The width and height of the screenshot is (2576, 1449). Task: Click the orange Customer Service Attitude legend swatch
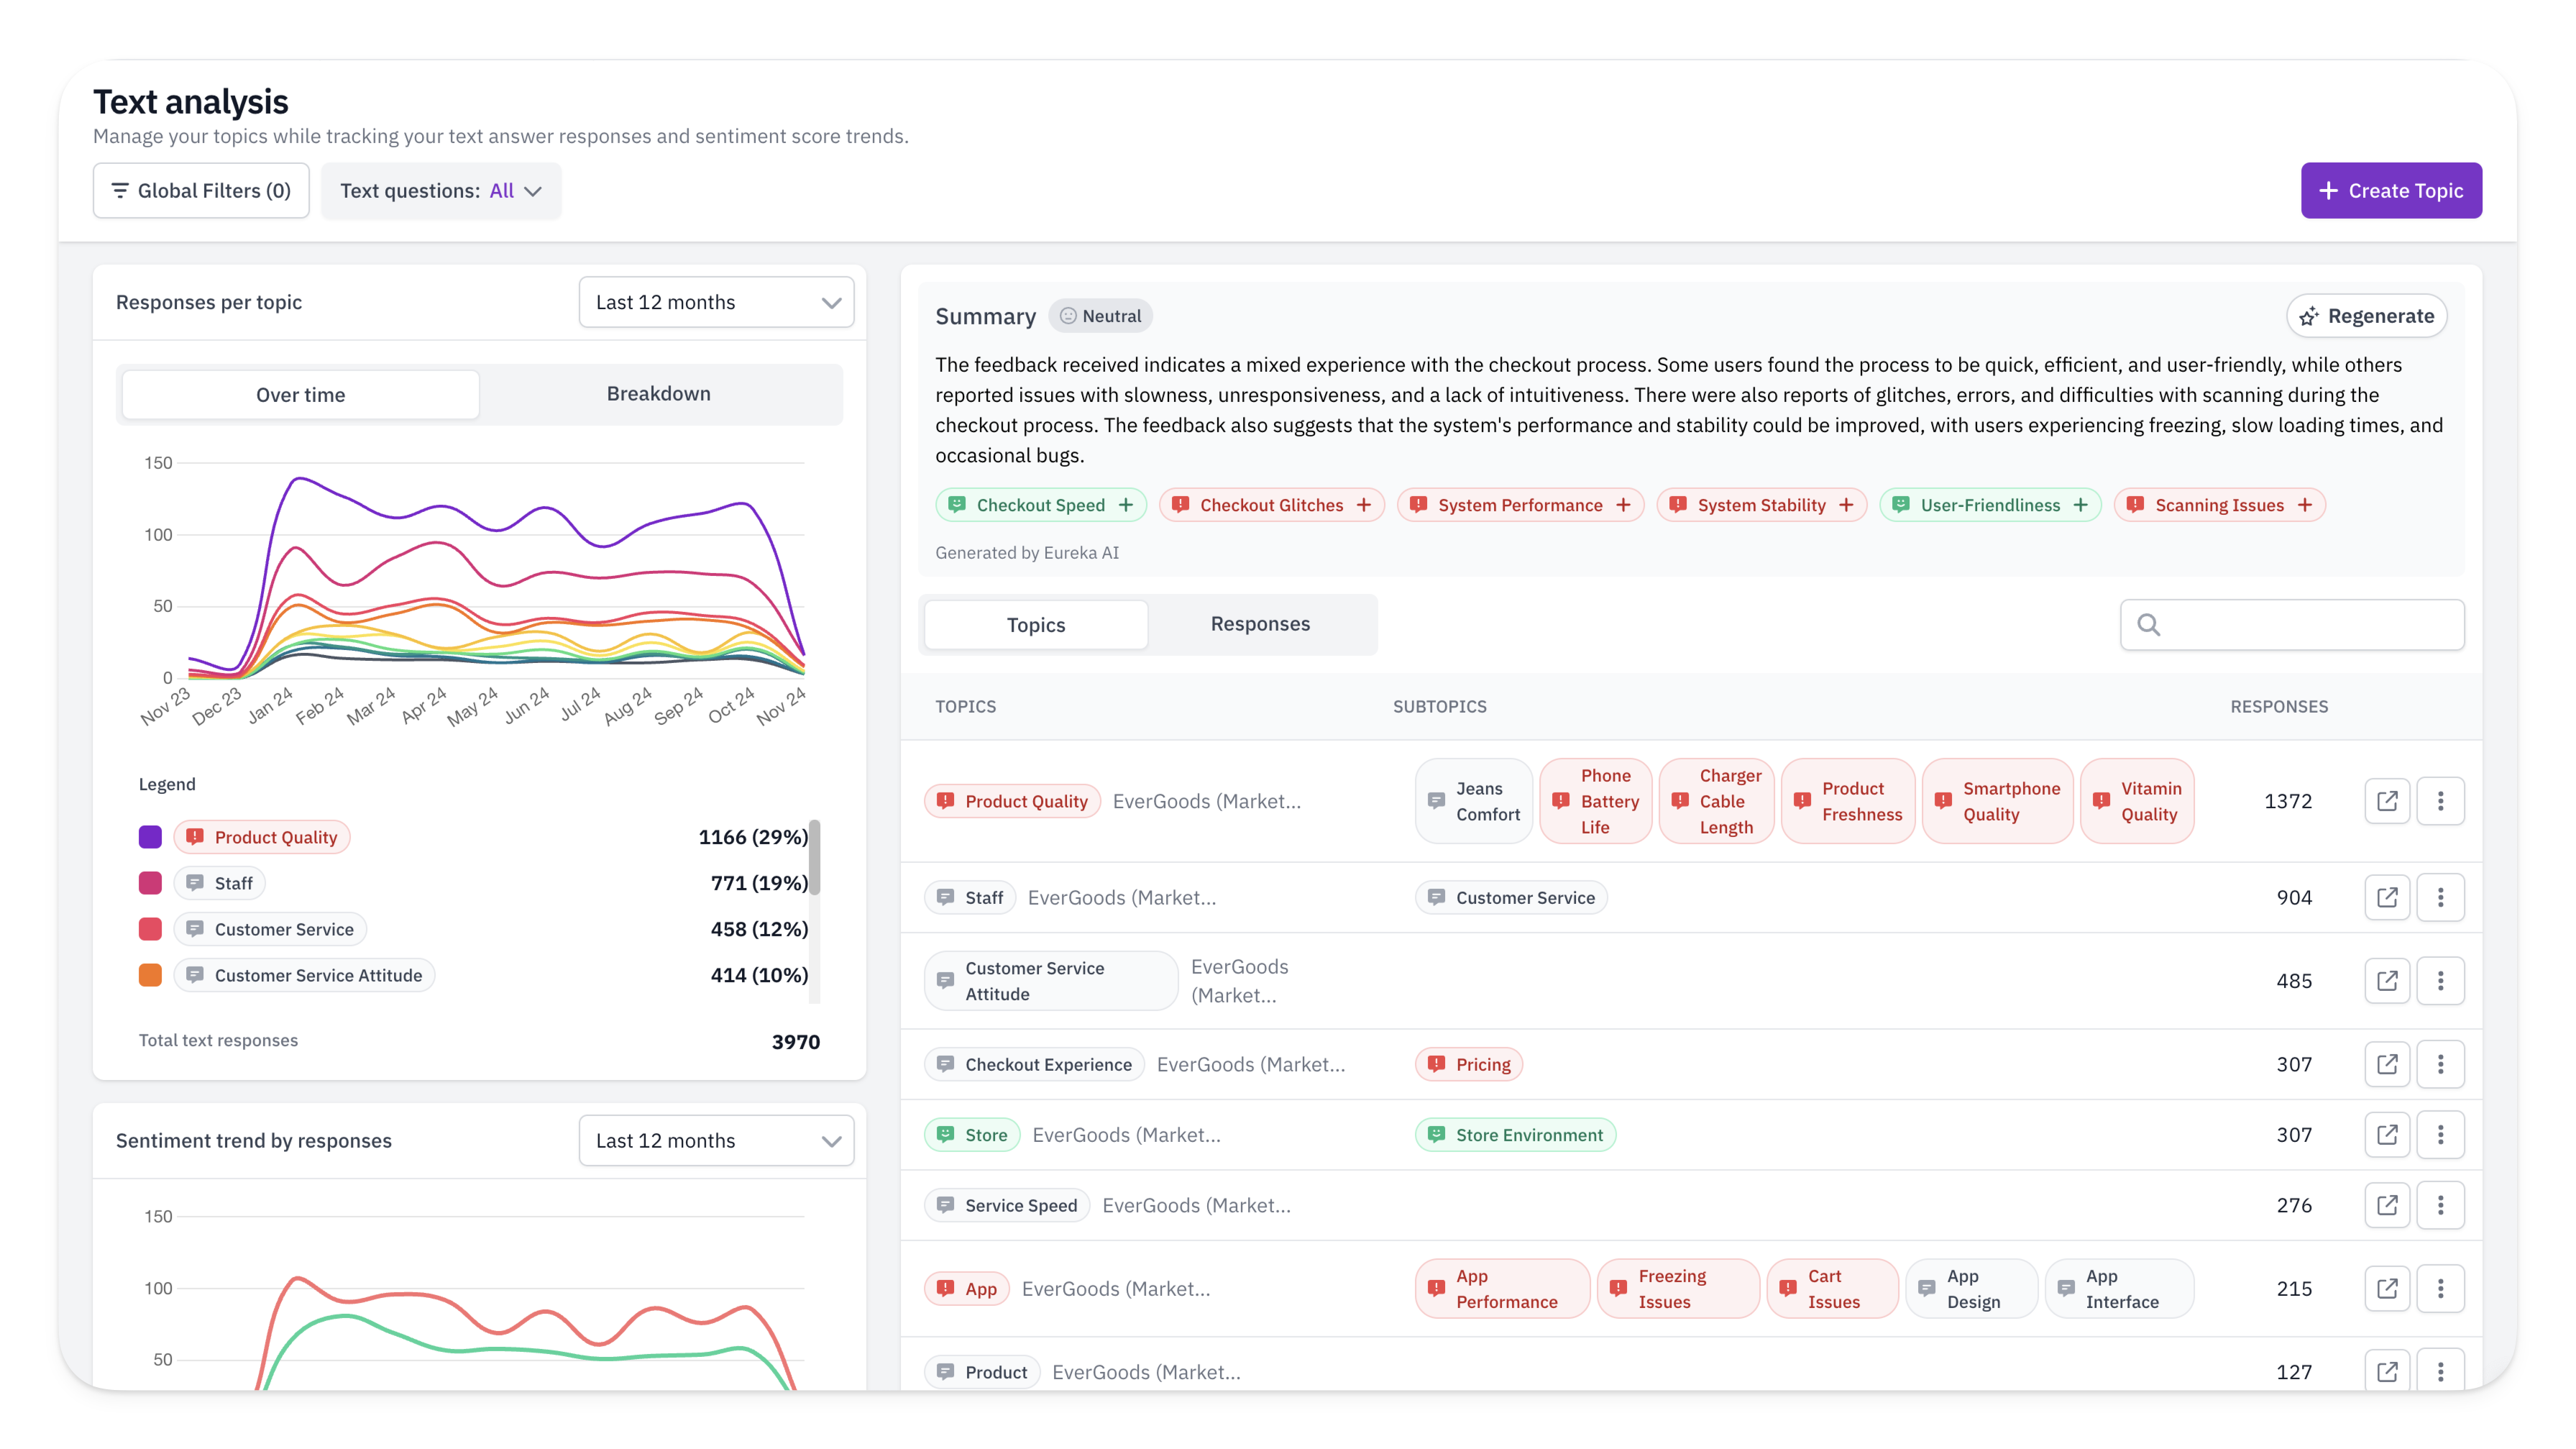[150, 975]
